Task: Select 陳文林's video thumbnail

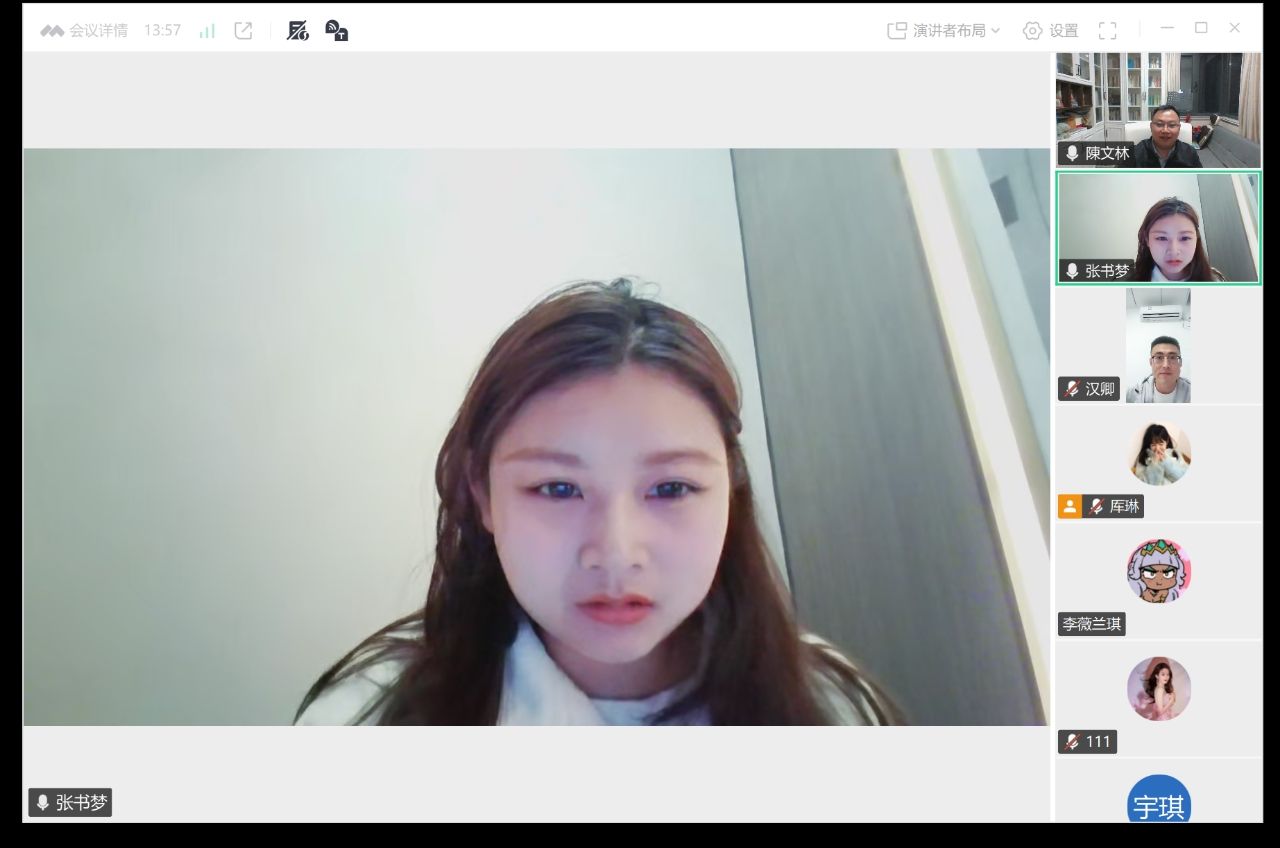Action: (x=1158, y=110)
